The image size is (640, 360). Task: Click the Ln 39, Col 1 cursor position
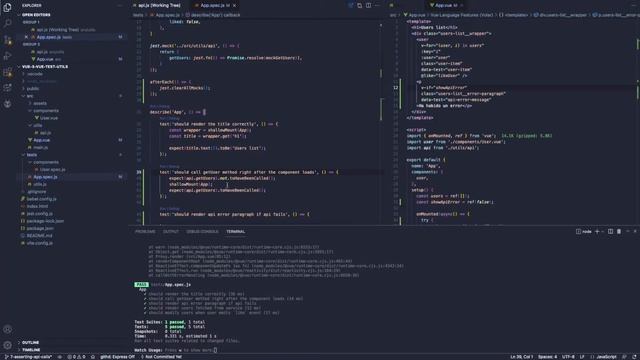pos(521,357)
